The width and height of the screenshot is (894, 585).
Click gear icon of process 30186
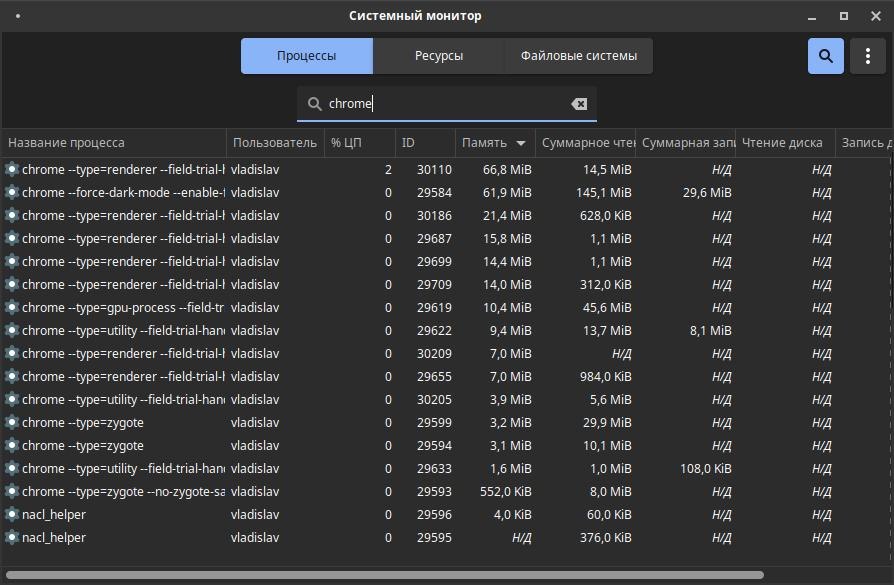[11, 216]
